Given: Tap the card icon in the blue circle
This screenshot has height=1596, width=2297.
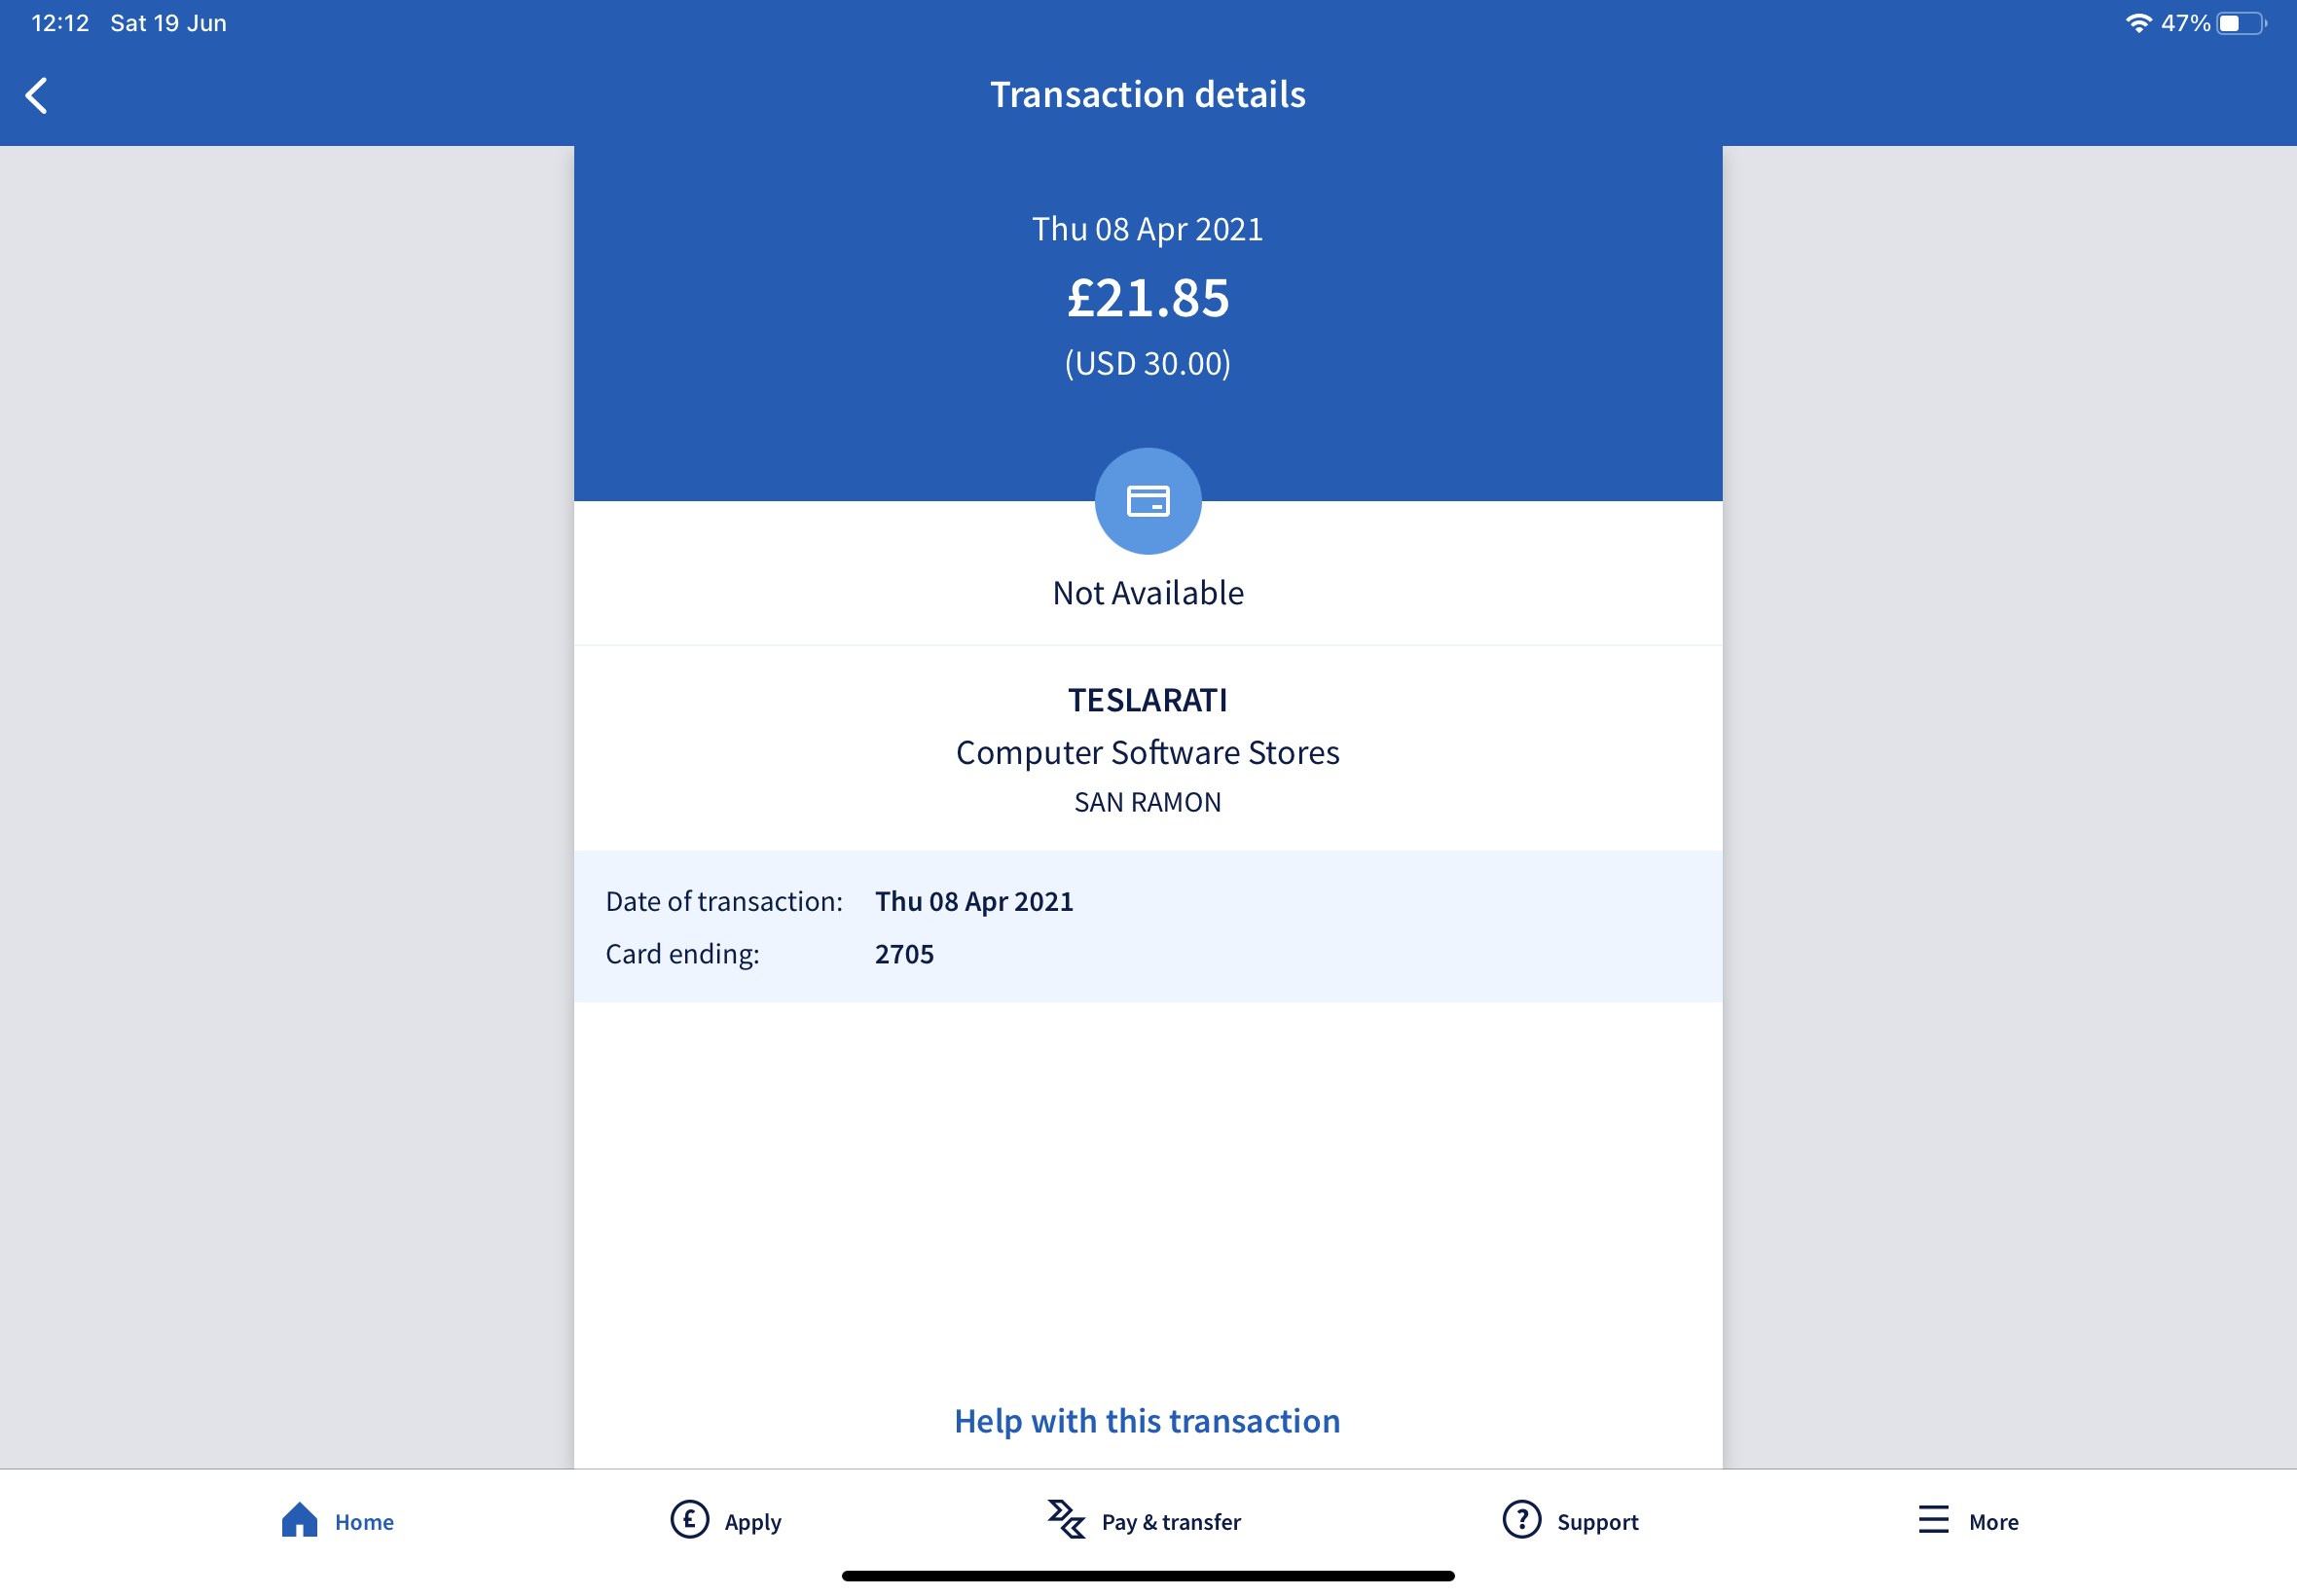Looking at the screenshot, I should [x=1148, y=501].
